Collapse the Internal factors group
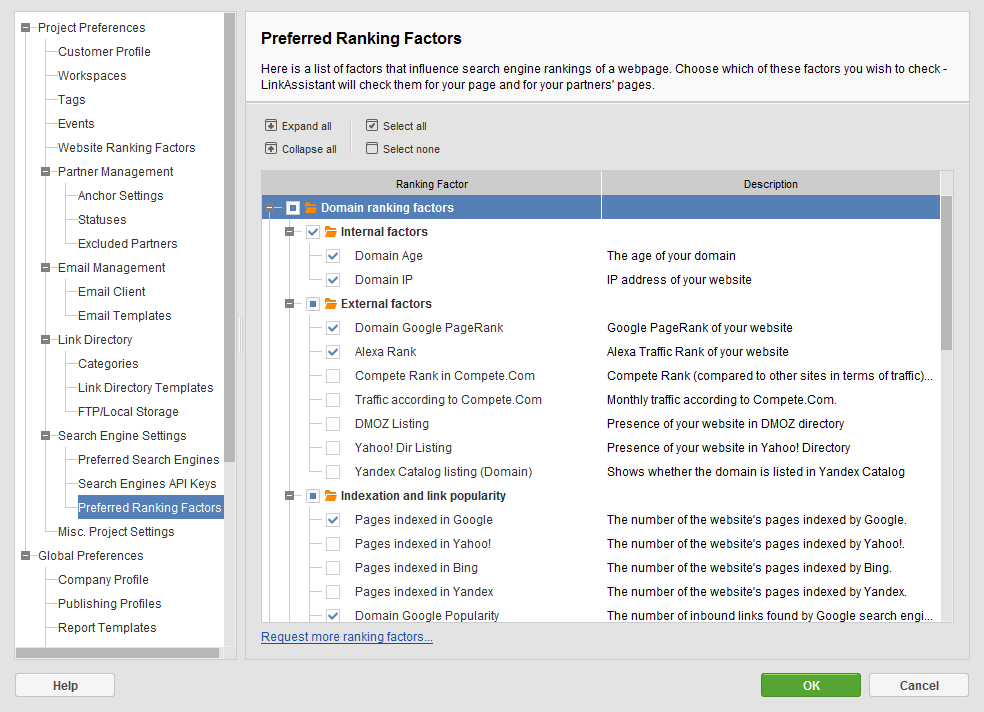The image size is (984, 712). (289, 231)
